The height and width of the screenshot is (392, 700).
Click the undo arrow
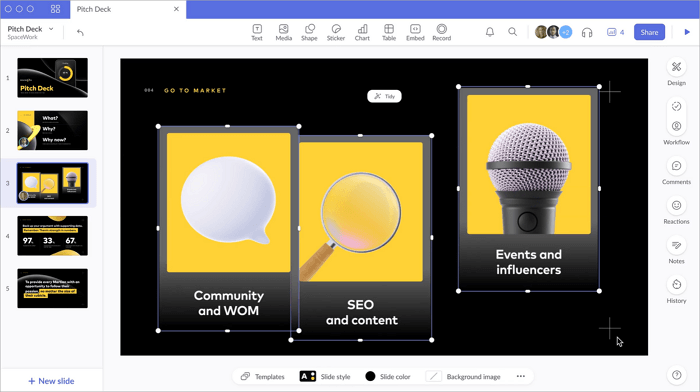tap(80, 32)
